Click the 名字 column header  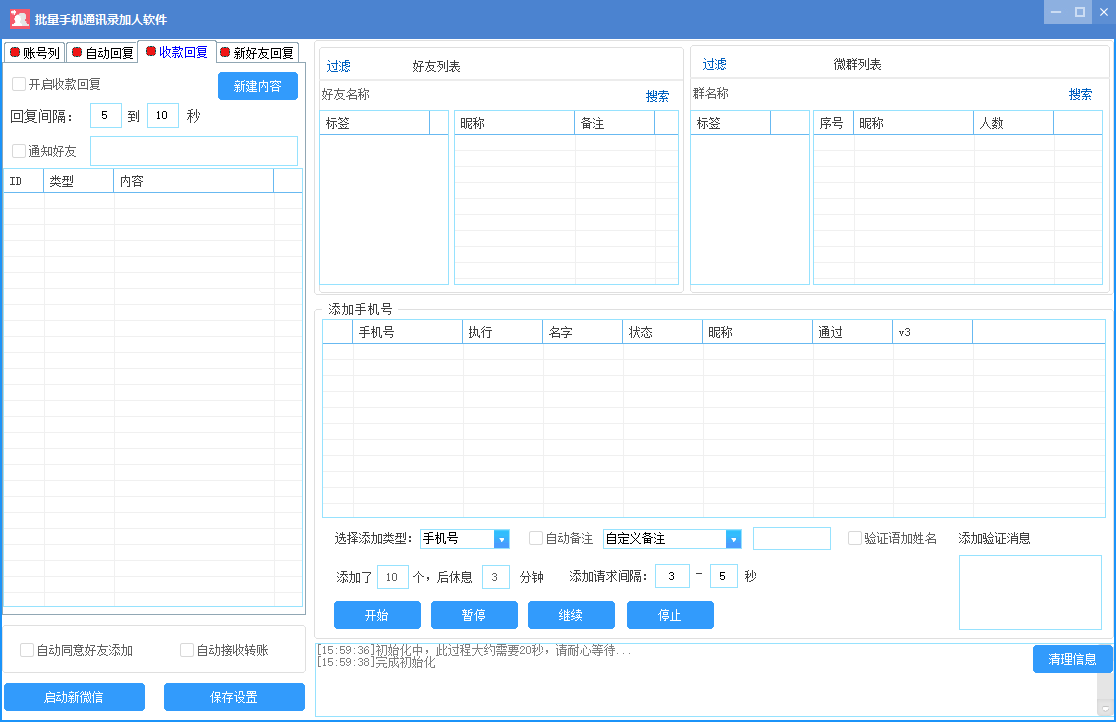pyautogui.click(x=582, y=332)
